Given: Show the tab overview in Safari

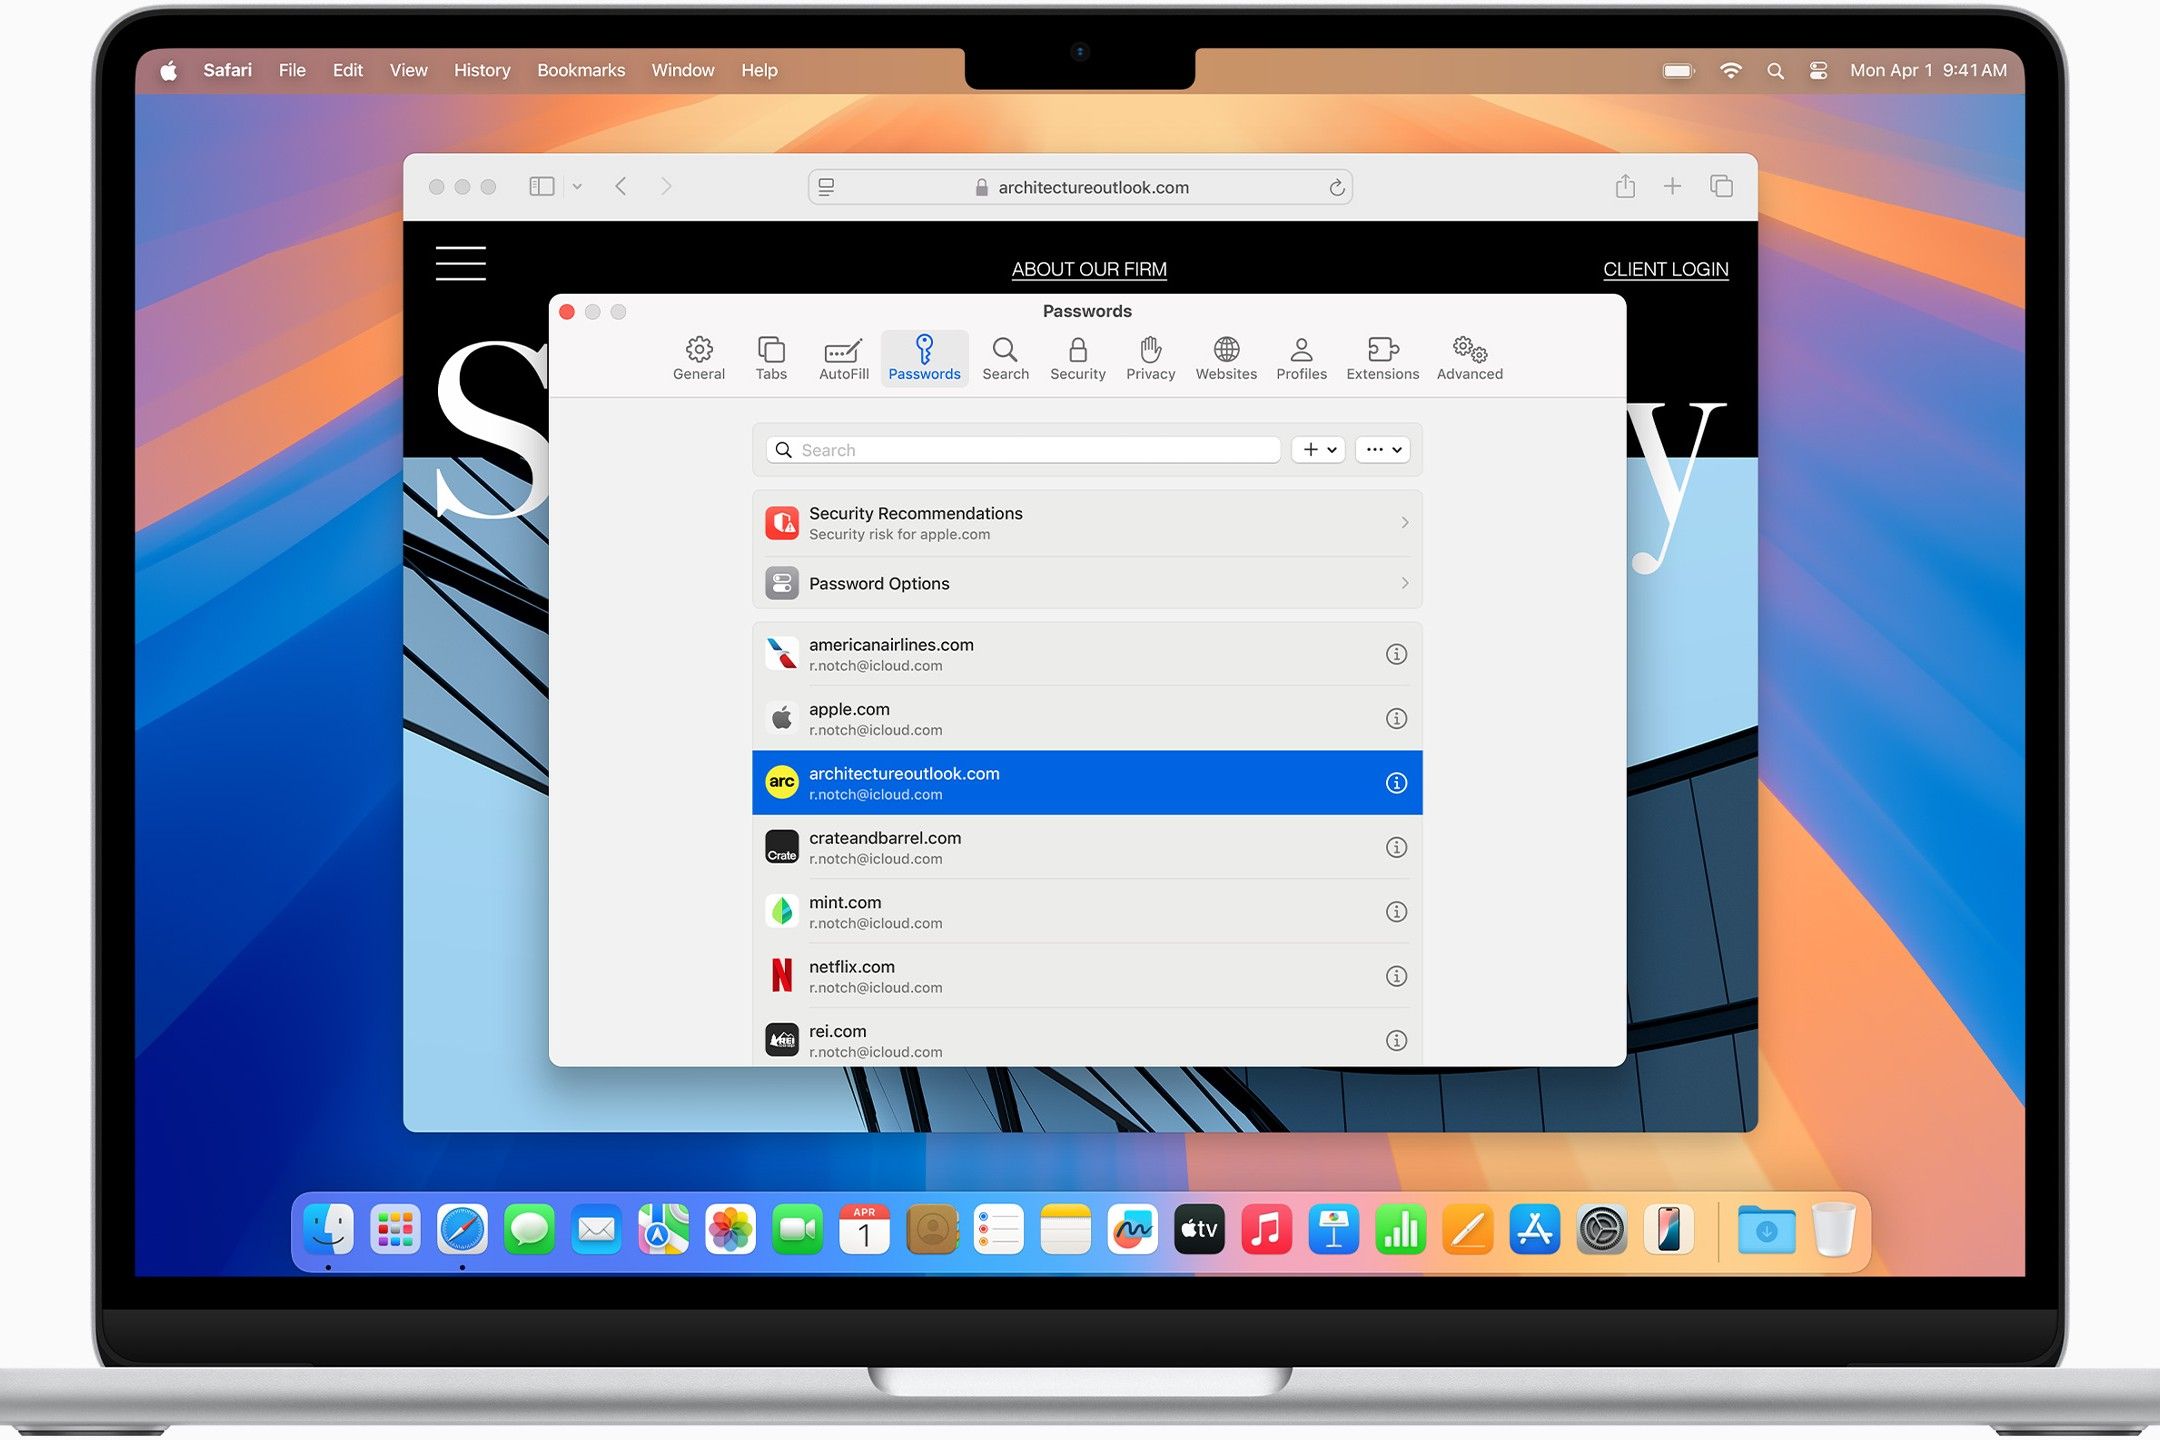Looking at the screenshot, I should 1721,186.
